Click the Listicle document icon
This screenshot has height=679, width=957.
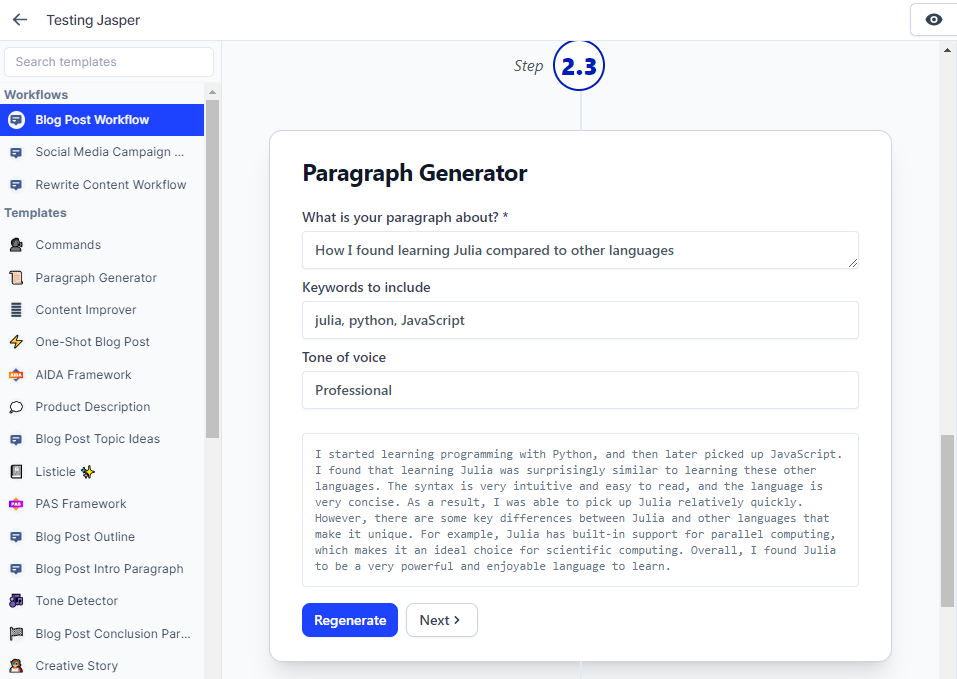point(16,472)
